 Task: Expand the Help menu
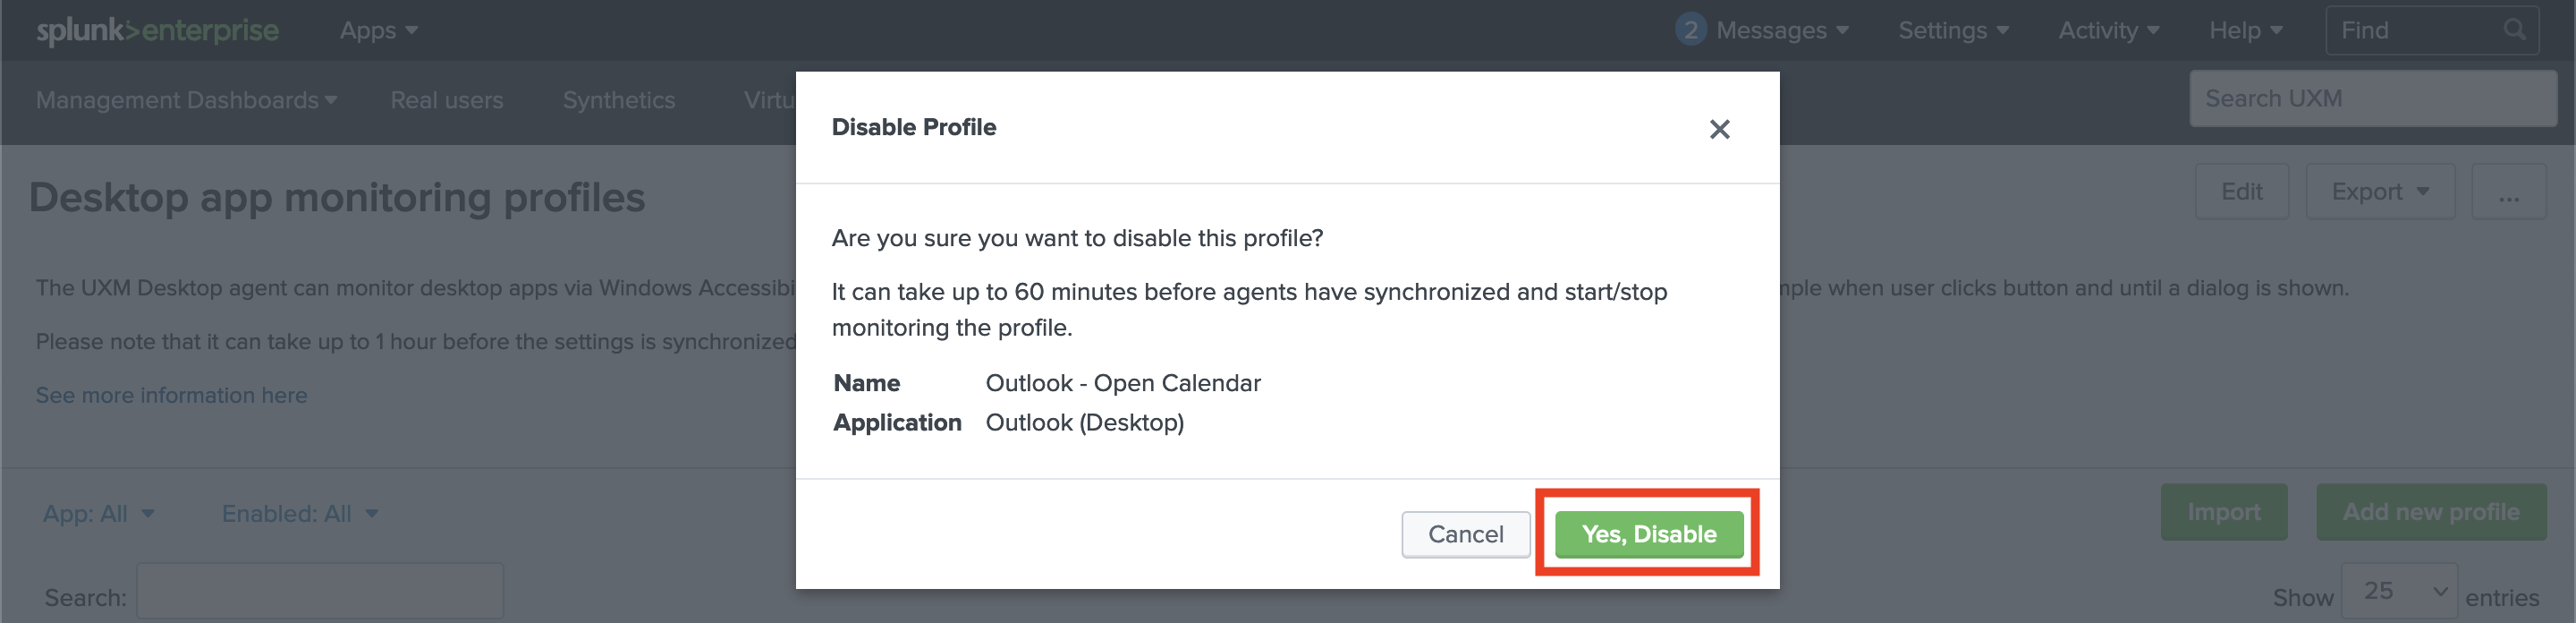click(2245, 31)
